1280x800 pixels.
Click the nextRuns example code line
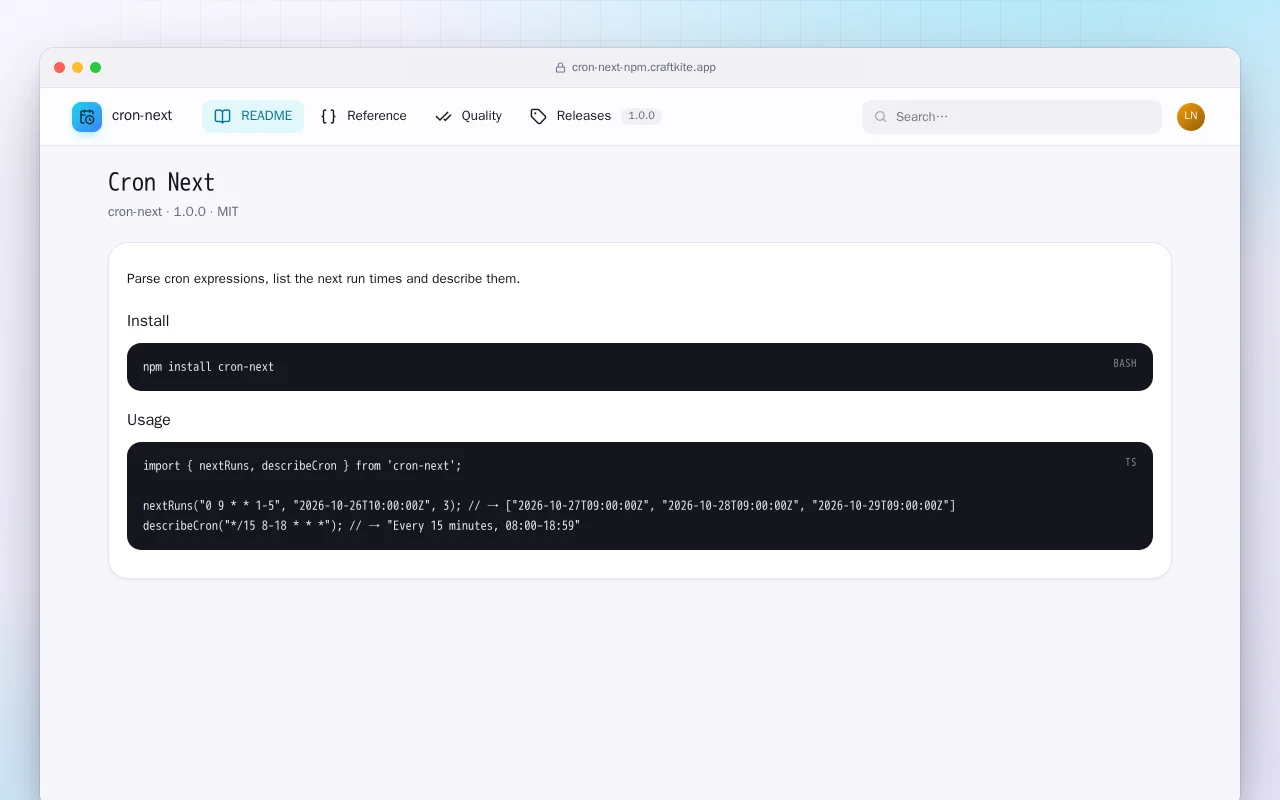549,506
